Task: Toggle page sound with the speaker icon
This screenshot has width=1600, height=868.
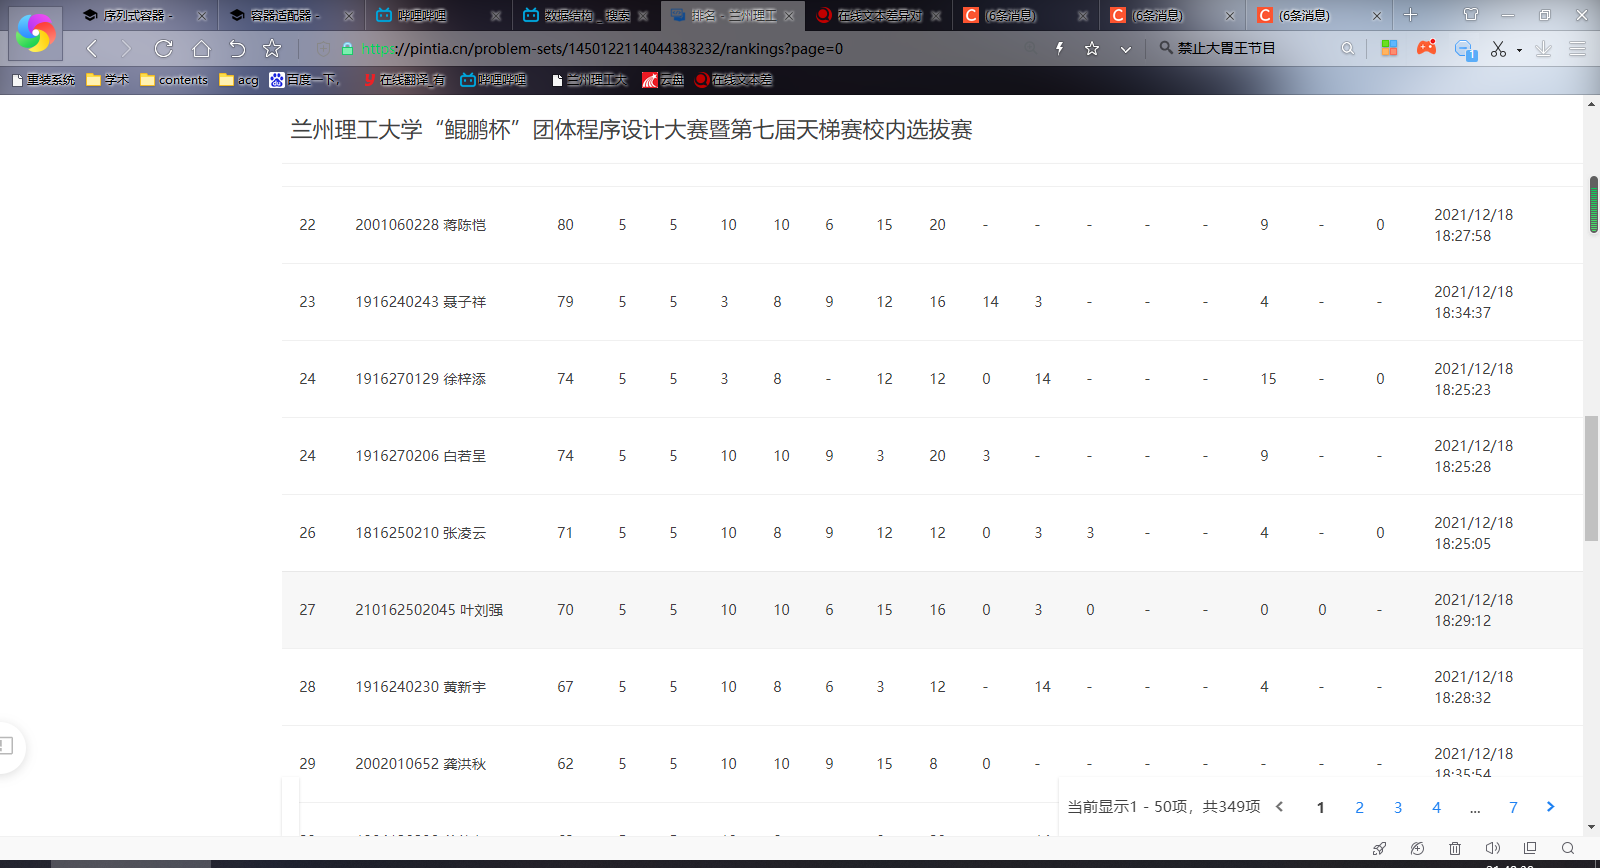Action: [1493, 848]
